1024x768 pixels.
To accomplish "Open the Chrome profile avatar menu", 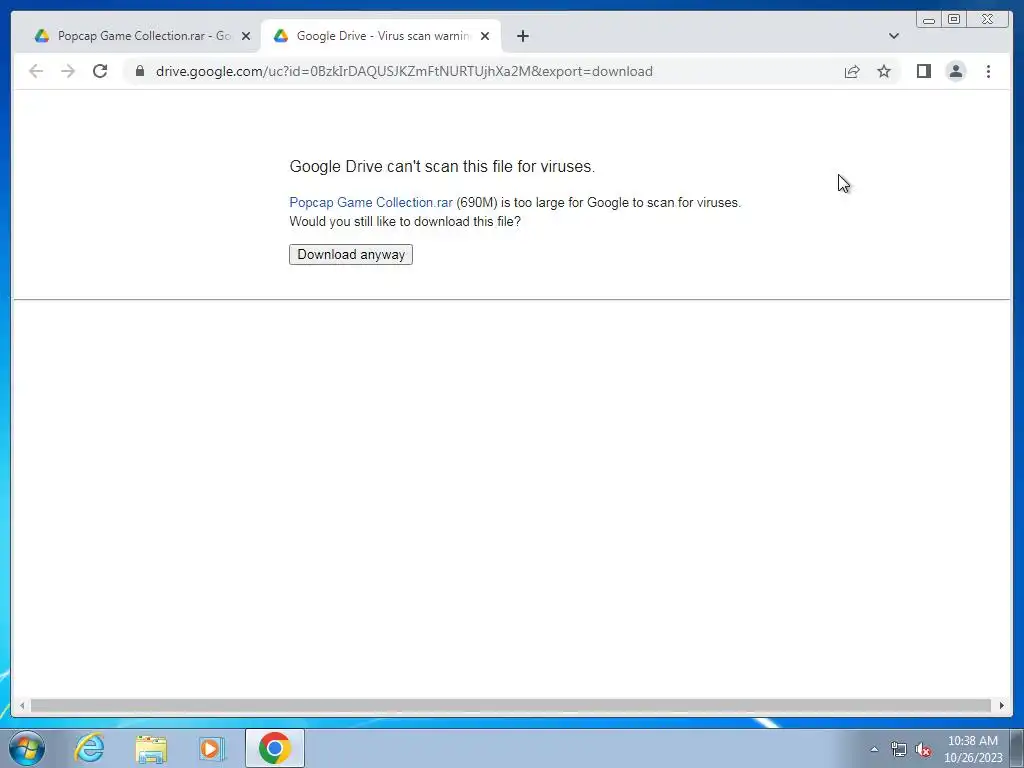I will tap(955, 71).
